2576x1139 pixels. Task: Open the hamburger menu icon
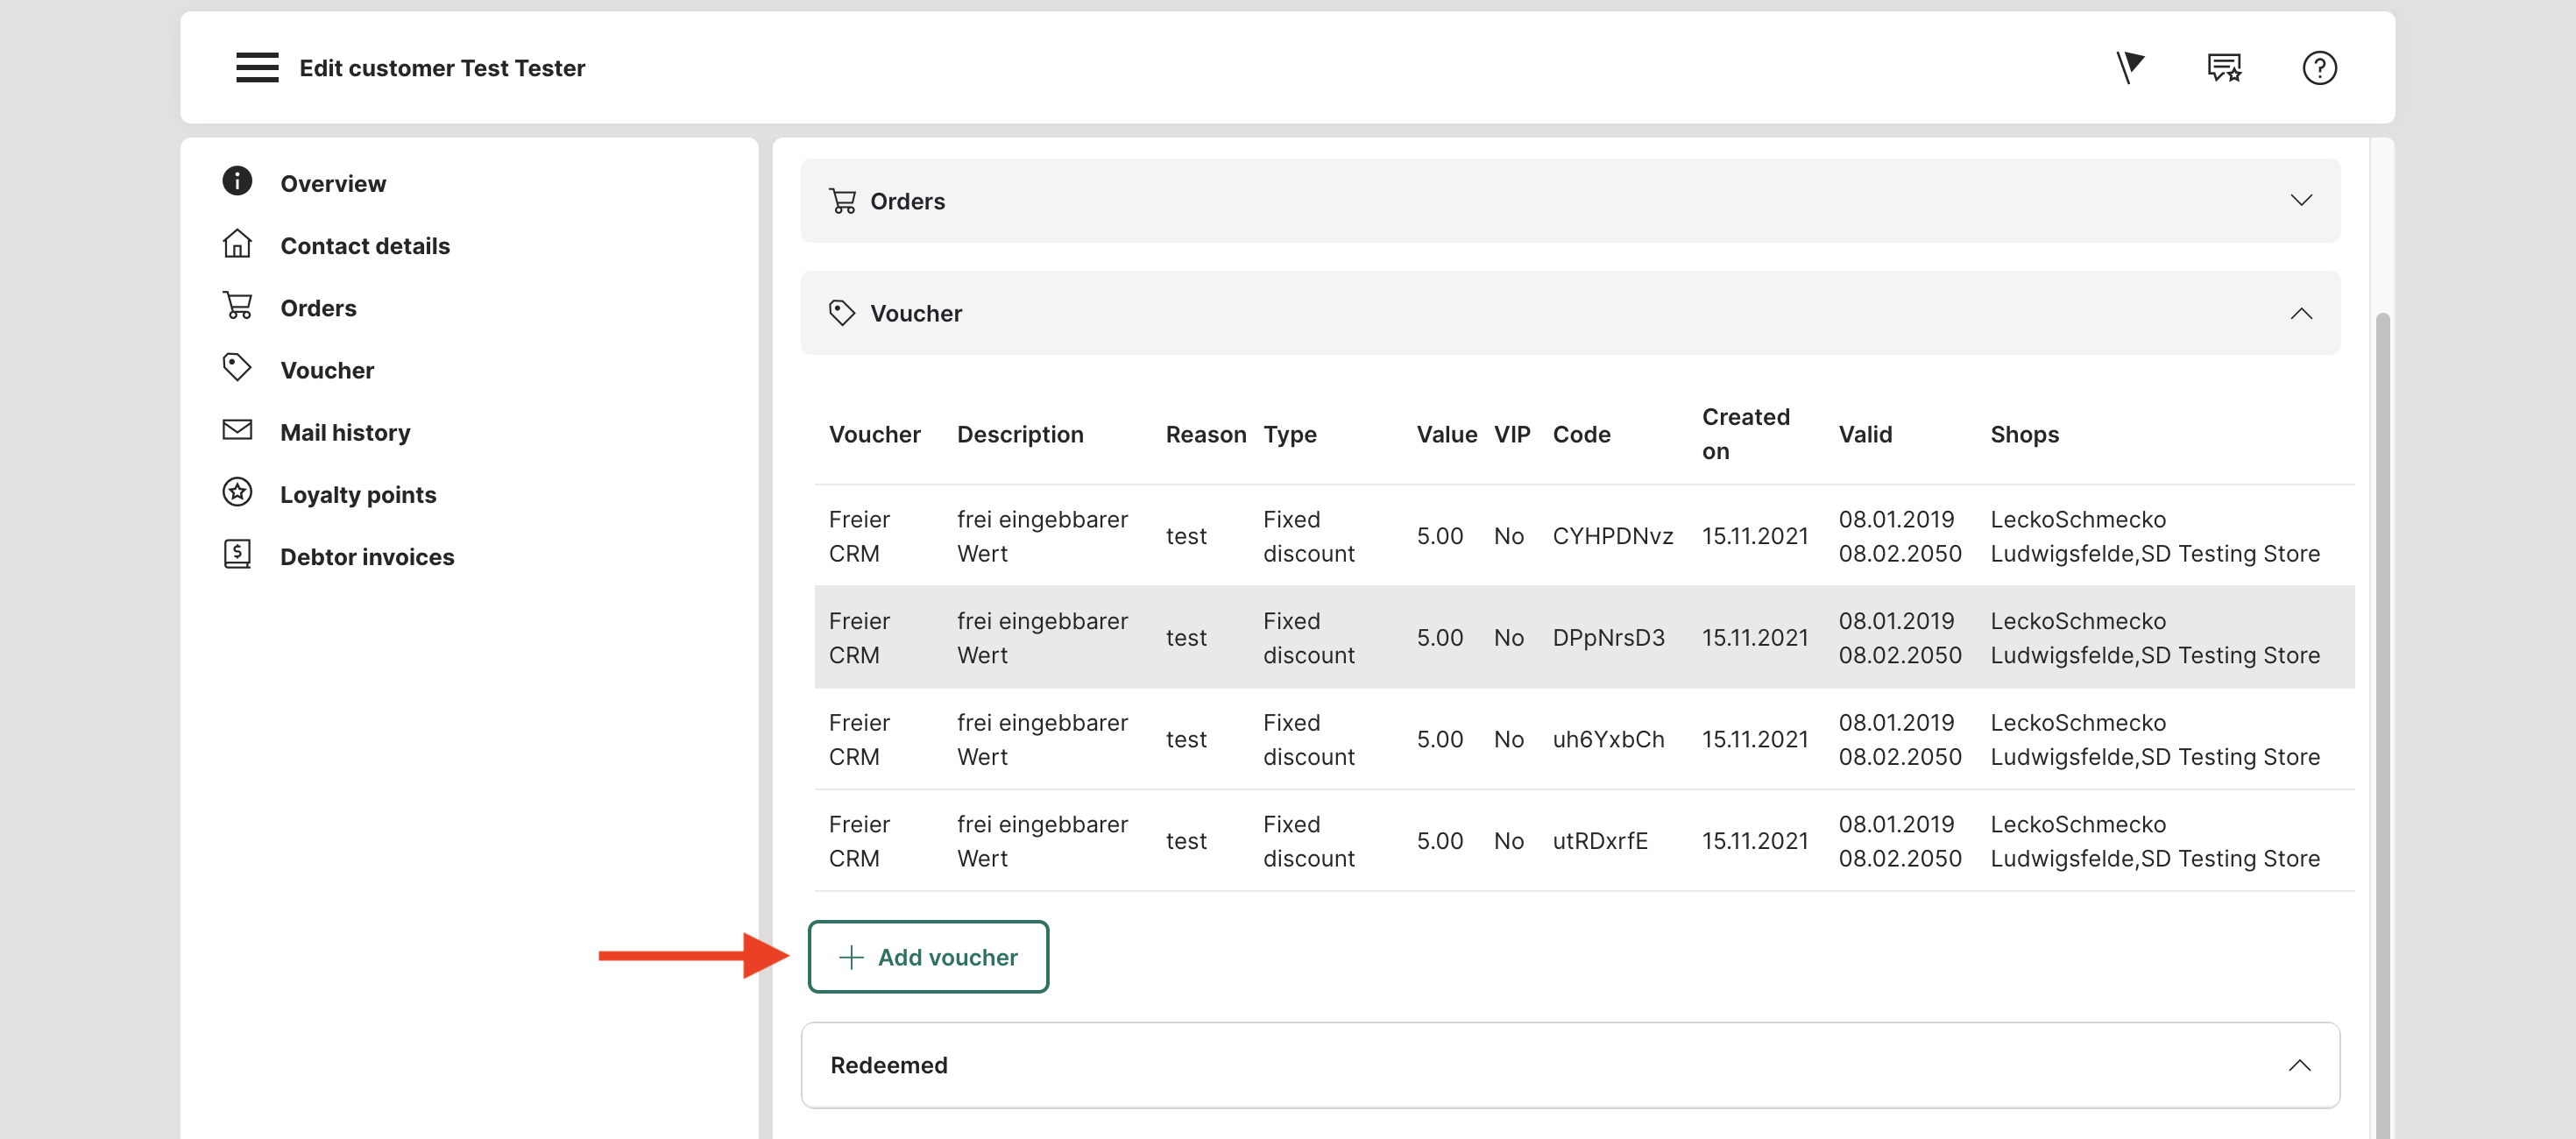point(257,68)
